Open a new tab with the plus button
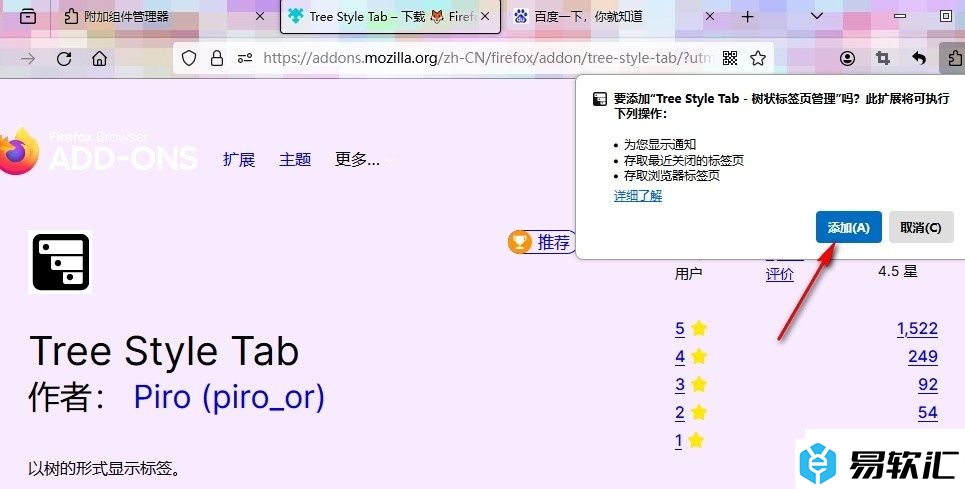Image resolution: width=965 pixels, height=489 pixels. click(x=747, y=17)
